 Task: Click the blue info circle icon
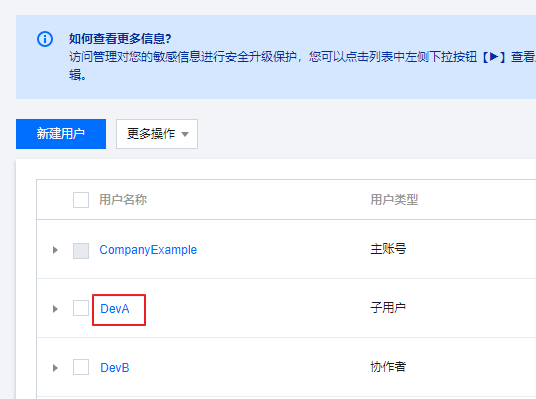45,39
